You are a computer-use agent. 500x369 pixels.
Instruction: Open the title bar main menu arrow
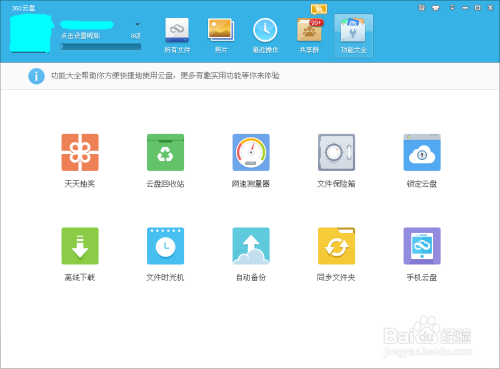click(452, 8)
